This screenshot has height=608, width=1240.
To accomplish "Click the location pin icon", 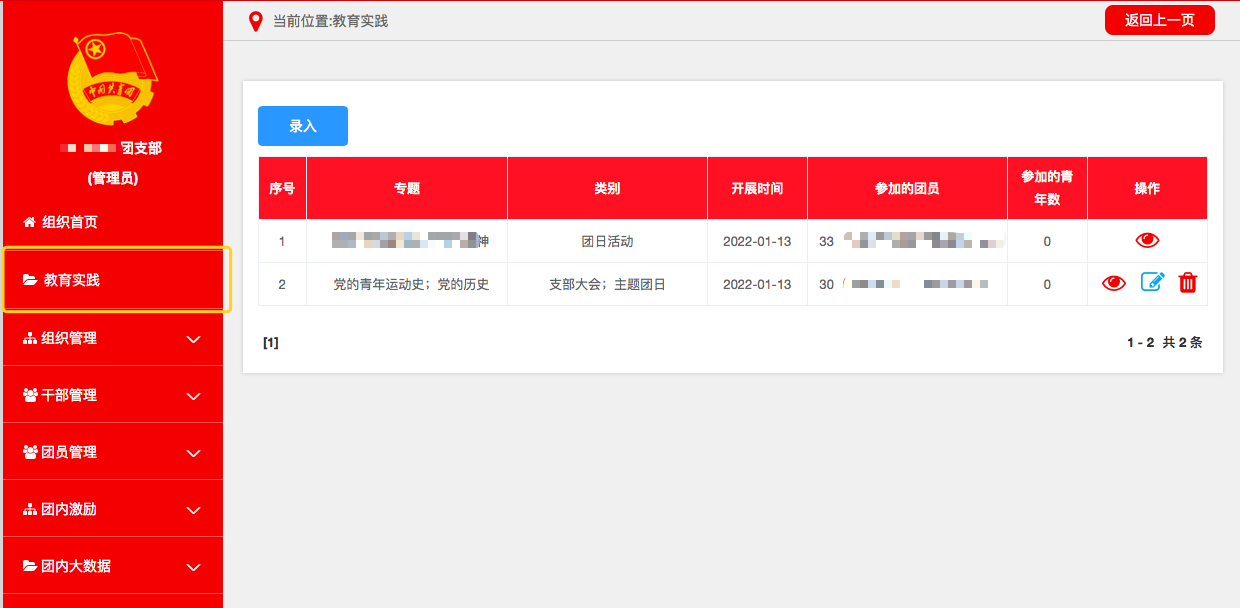I will click(x=256, y=21).
